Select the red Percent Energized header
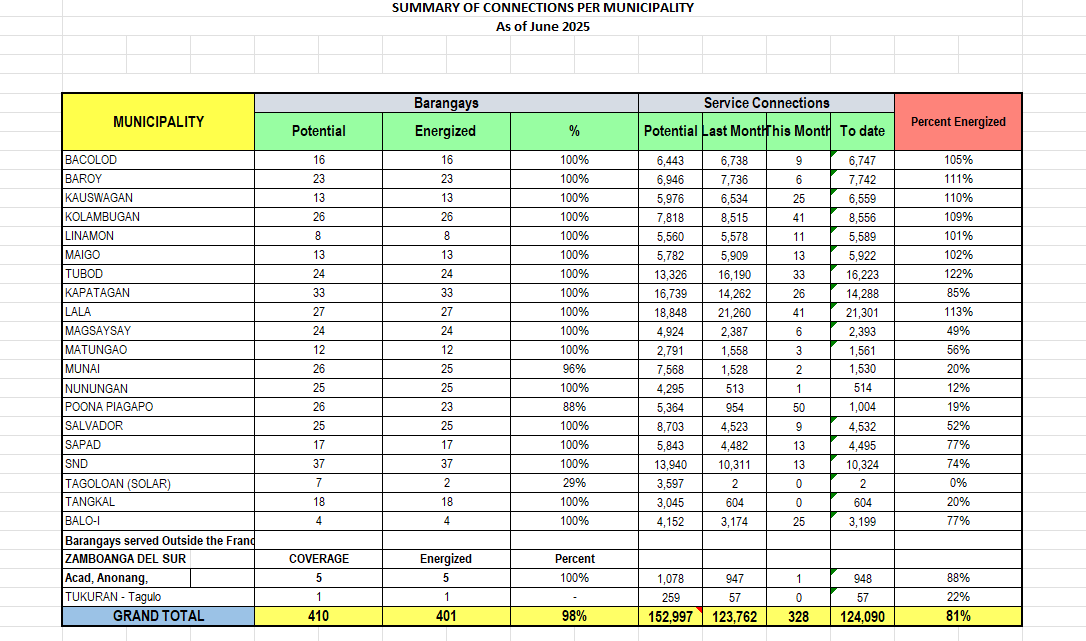Screen dimensions: 1086x641 pyautogui.click(x=957, y=122)
